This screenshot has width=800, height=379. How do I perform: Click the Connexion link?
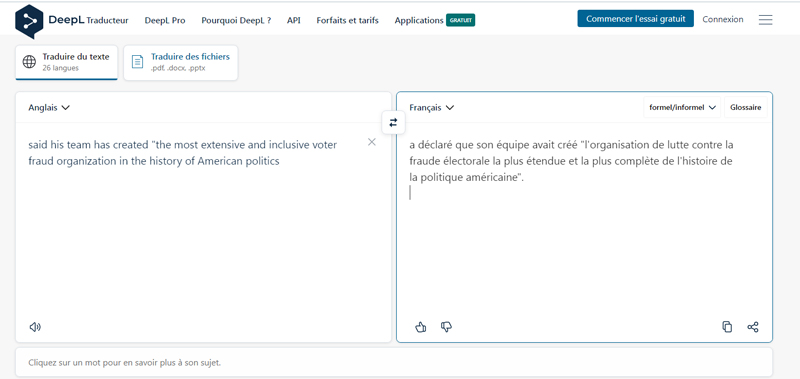(x=722, y=19)
